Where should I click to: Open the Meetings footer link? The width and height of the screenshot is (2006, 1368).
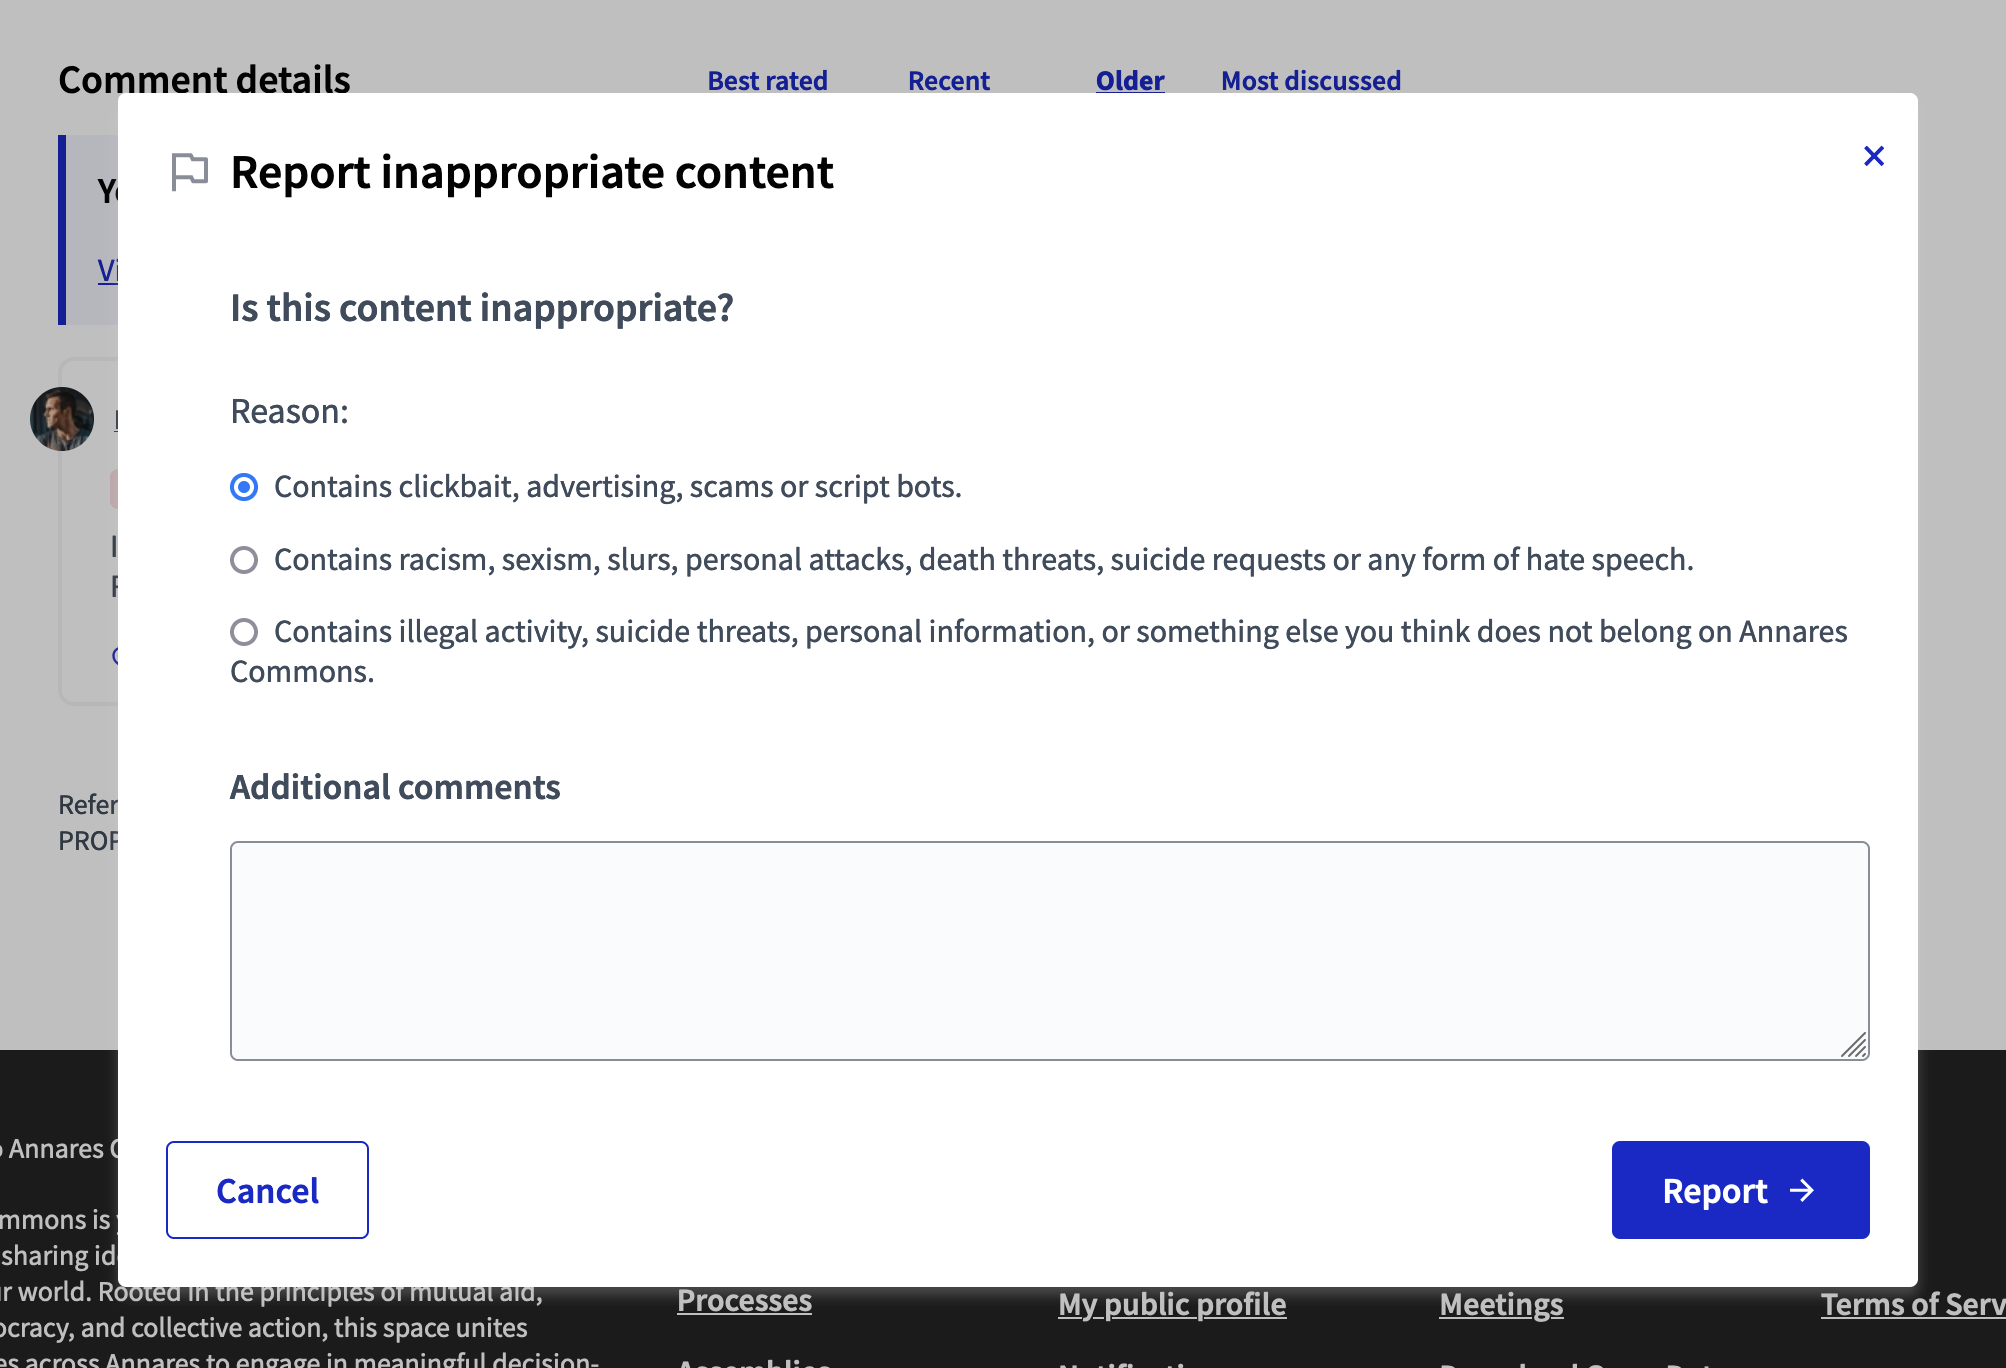point(1500,1303)
